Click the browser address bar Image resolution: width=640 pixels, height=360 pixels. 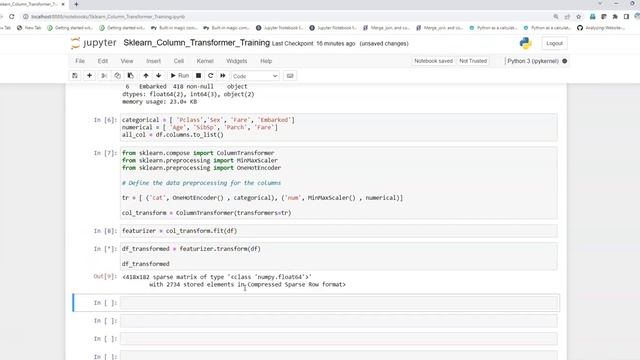286,17
